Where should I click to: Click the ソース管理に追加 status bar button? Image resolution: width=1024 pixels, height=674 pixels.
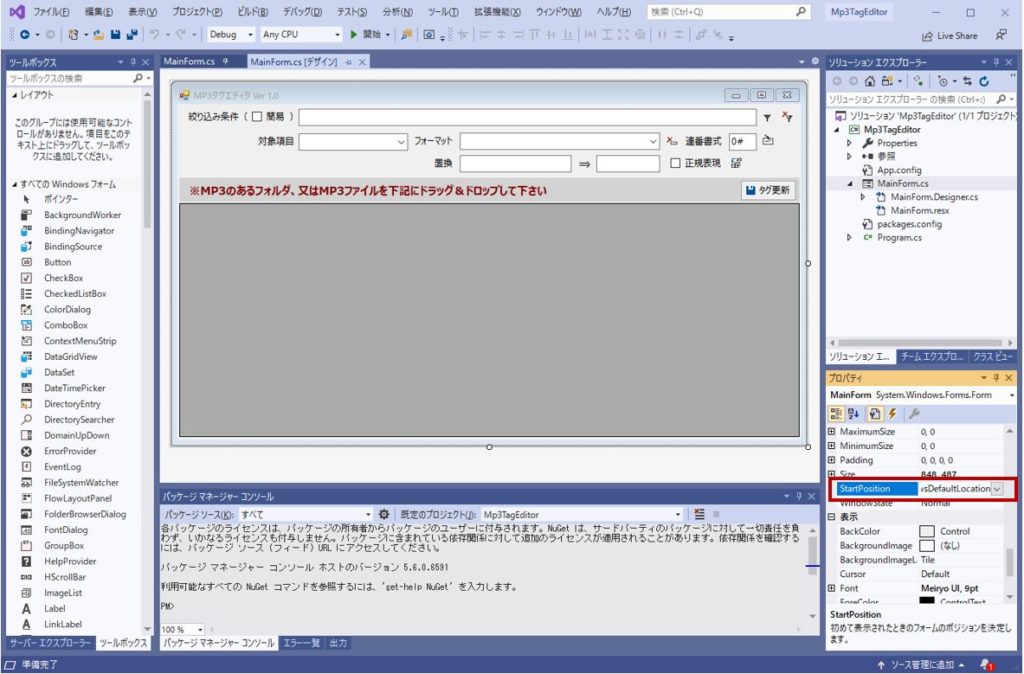(921, 665)
